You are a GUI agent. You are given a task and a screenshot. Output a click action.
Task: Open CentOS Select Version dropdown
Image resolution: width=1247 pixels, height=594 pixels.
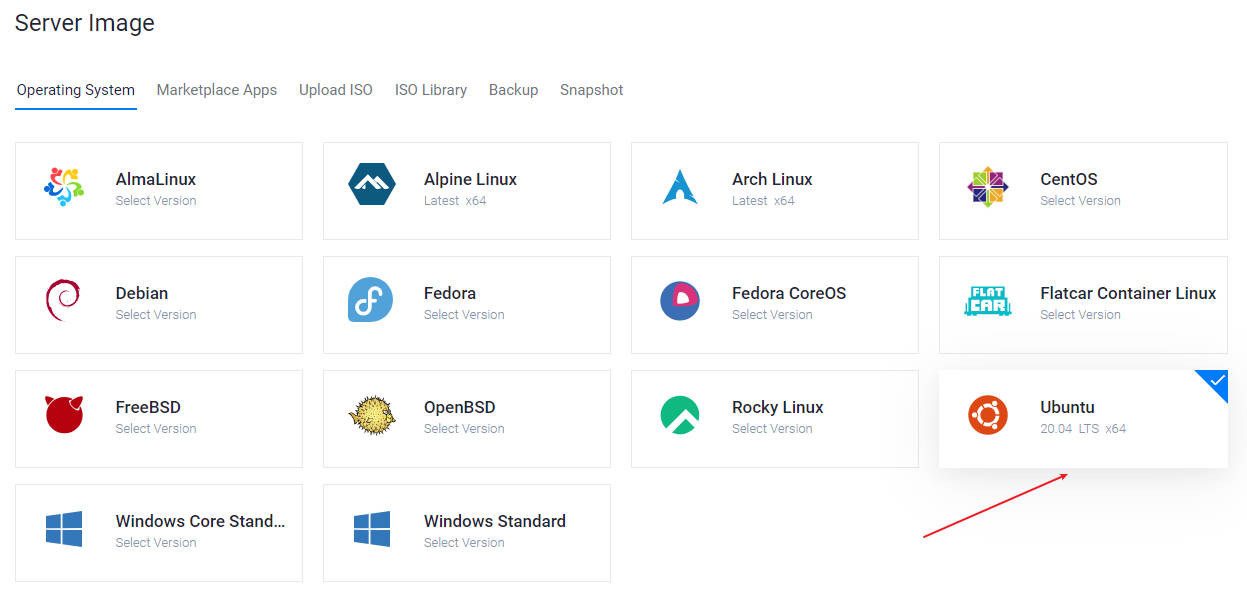click(1080, 201)
